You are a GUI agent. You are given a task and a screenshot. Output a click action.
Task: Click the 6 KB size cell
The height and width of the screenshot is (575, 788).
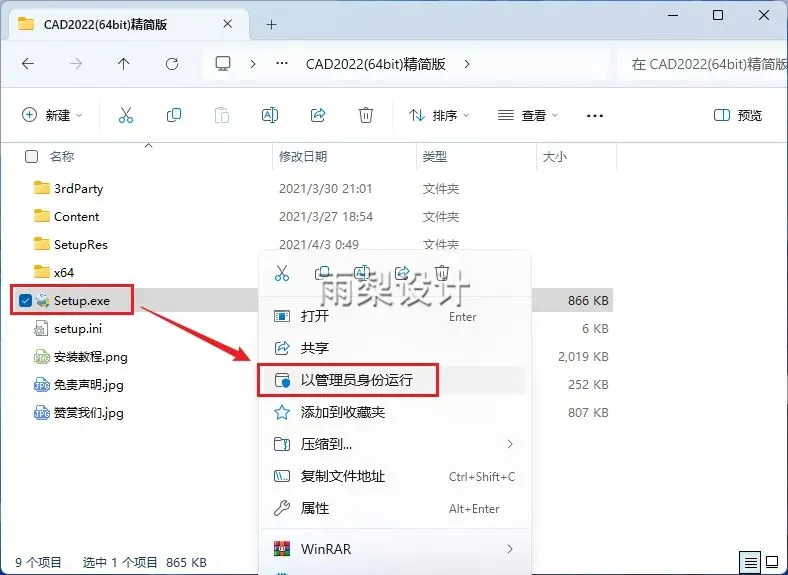tap(595, 329)
